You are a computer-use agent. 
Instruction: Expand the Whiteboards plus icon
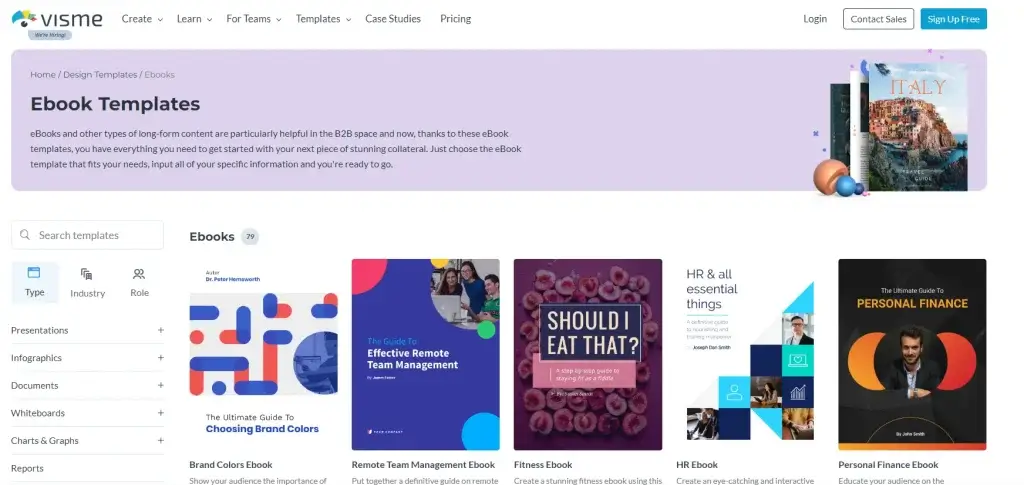coord(160,413)
